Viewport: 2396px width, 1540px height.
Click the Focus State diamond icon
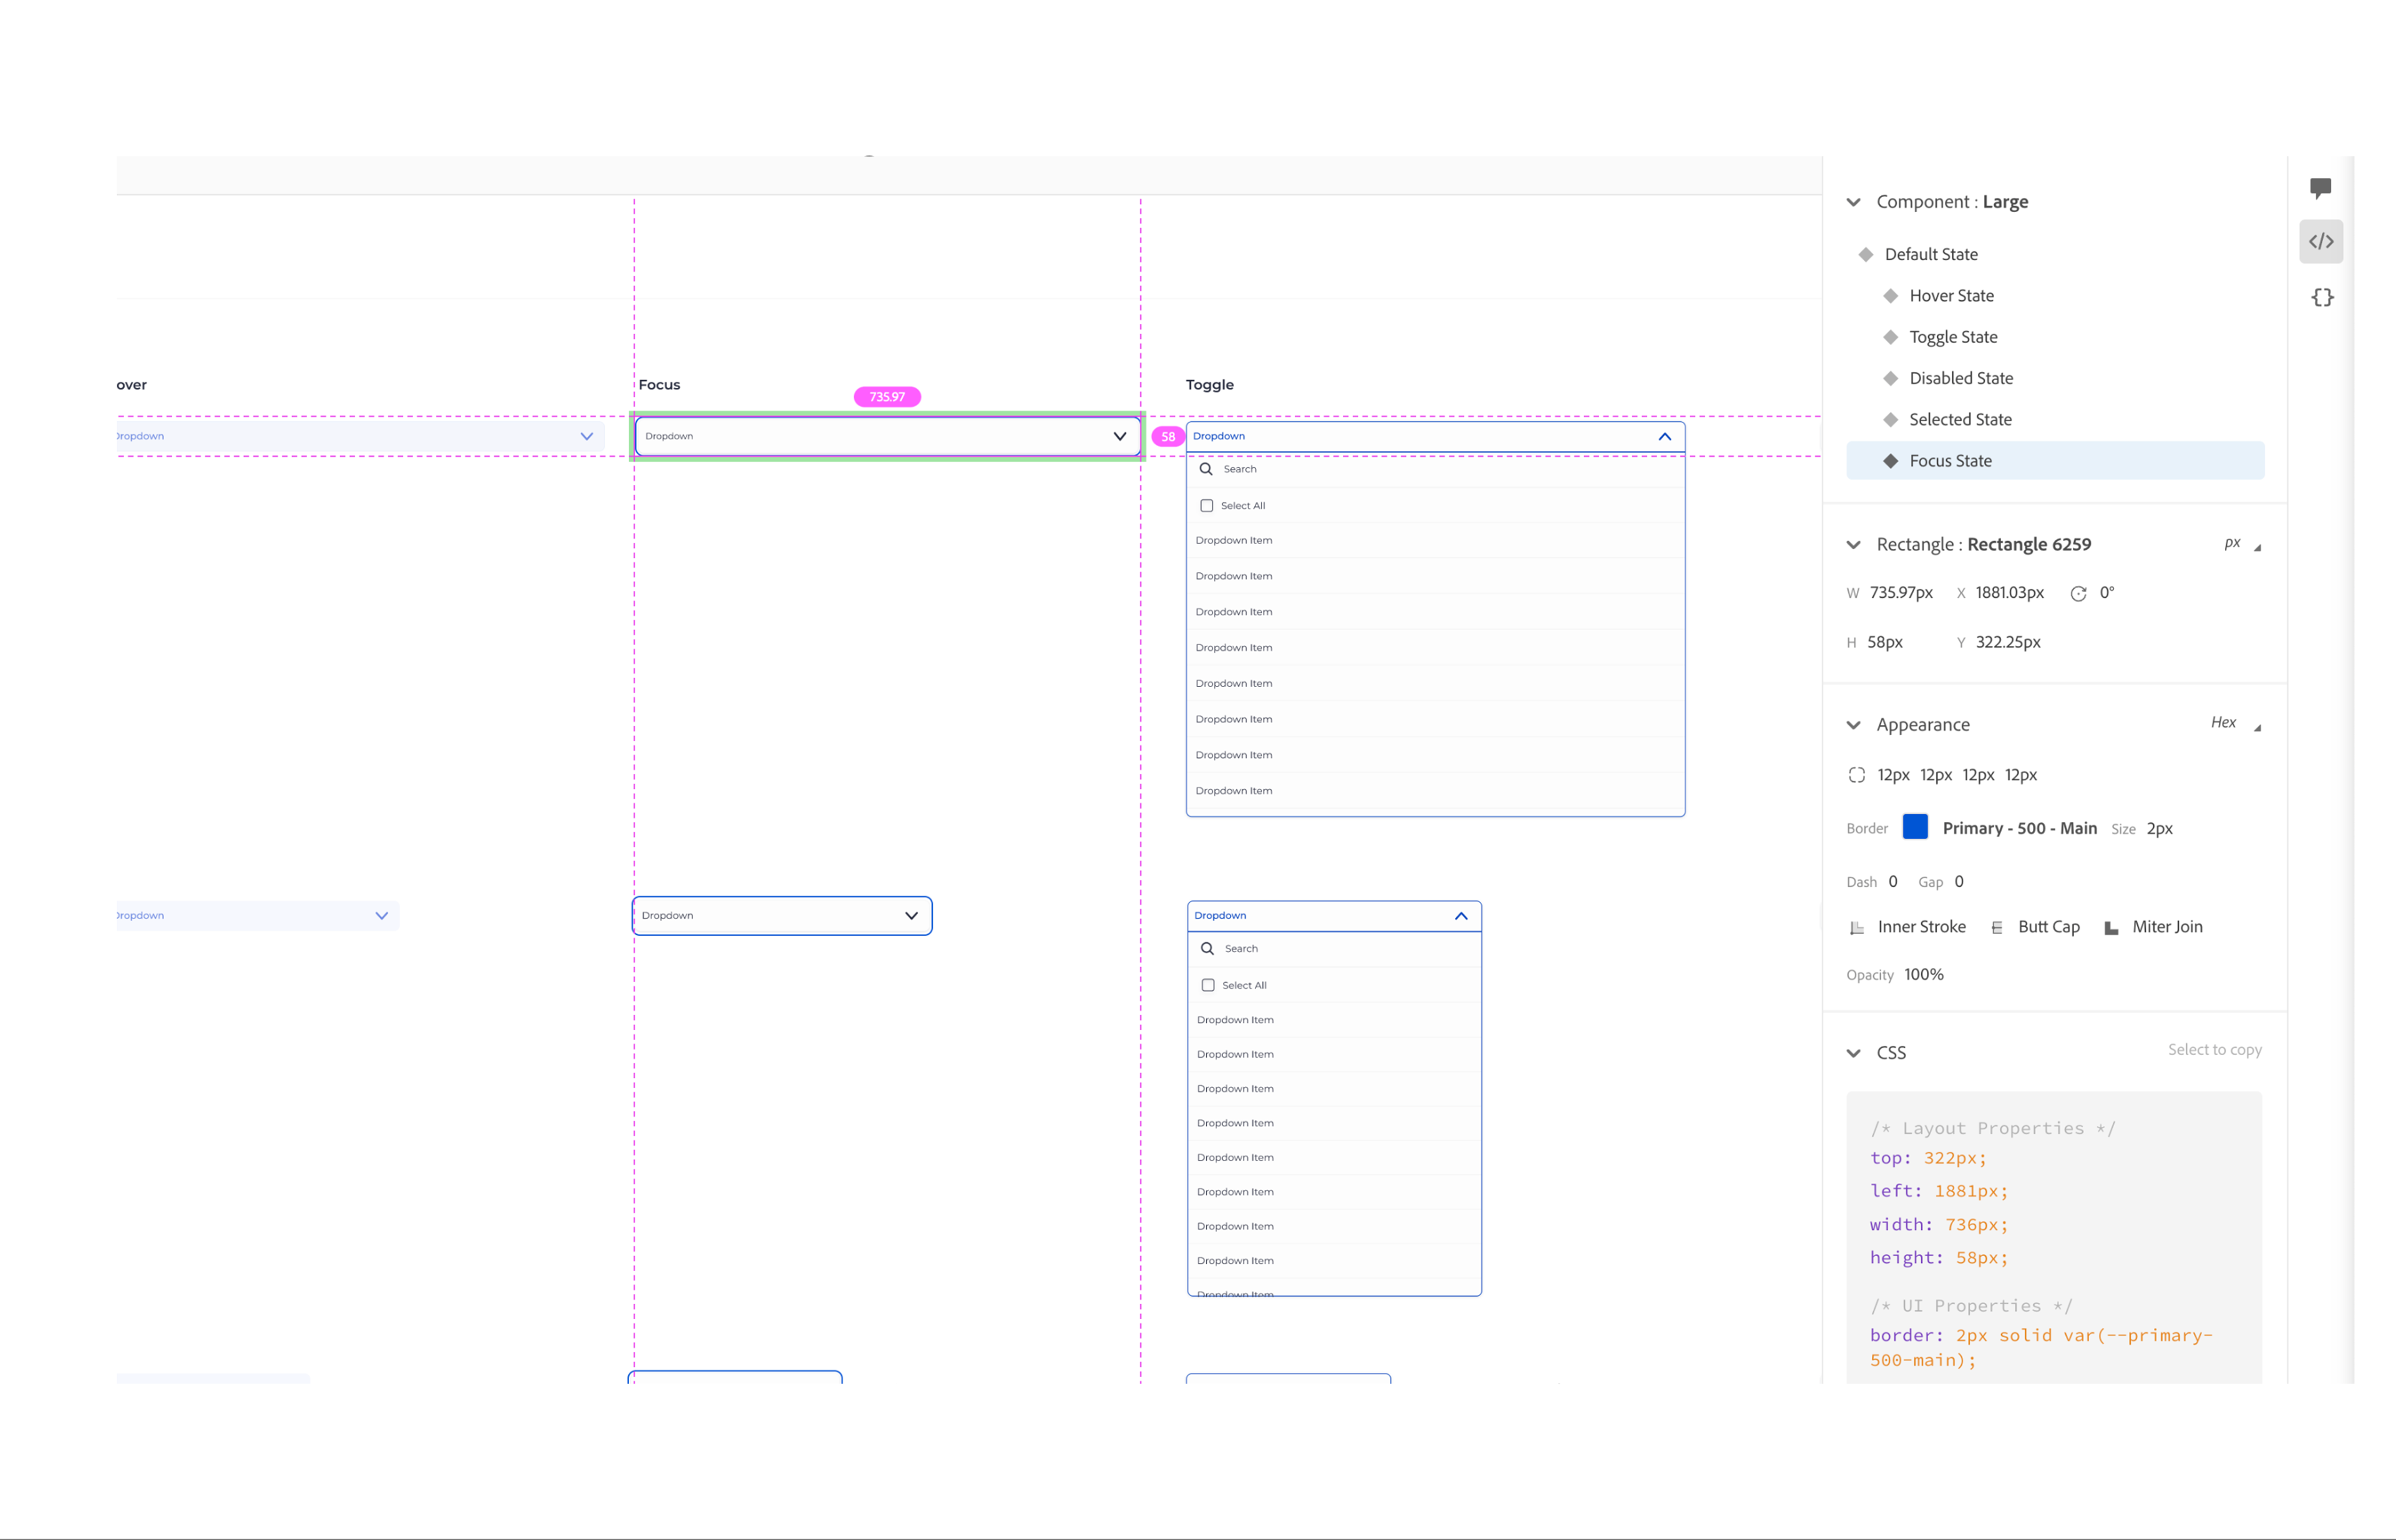1890,461
